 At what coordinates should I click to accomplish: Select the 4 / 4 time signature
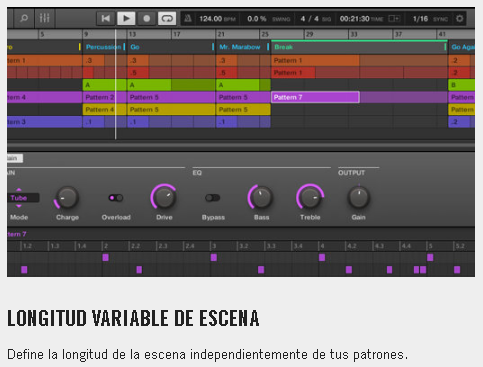tap(315, 19)
